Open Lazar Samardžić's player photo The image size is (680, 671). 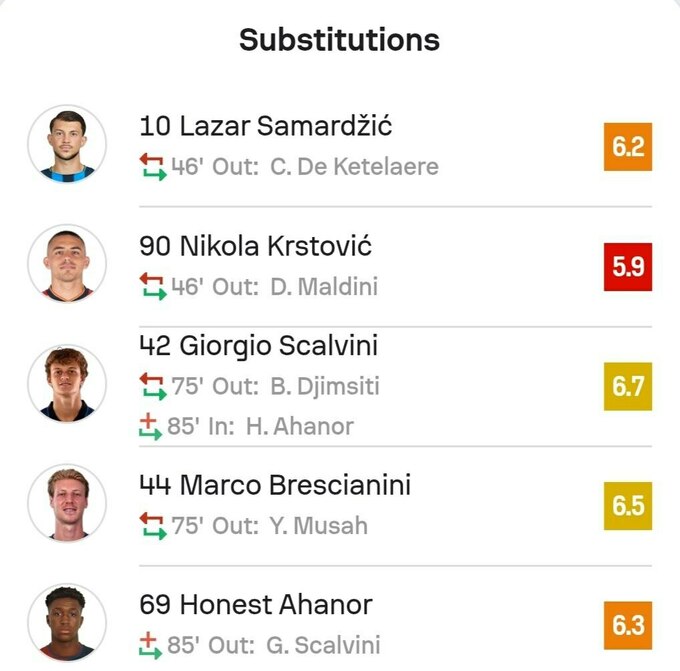[67, 145]
